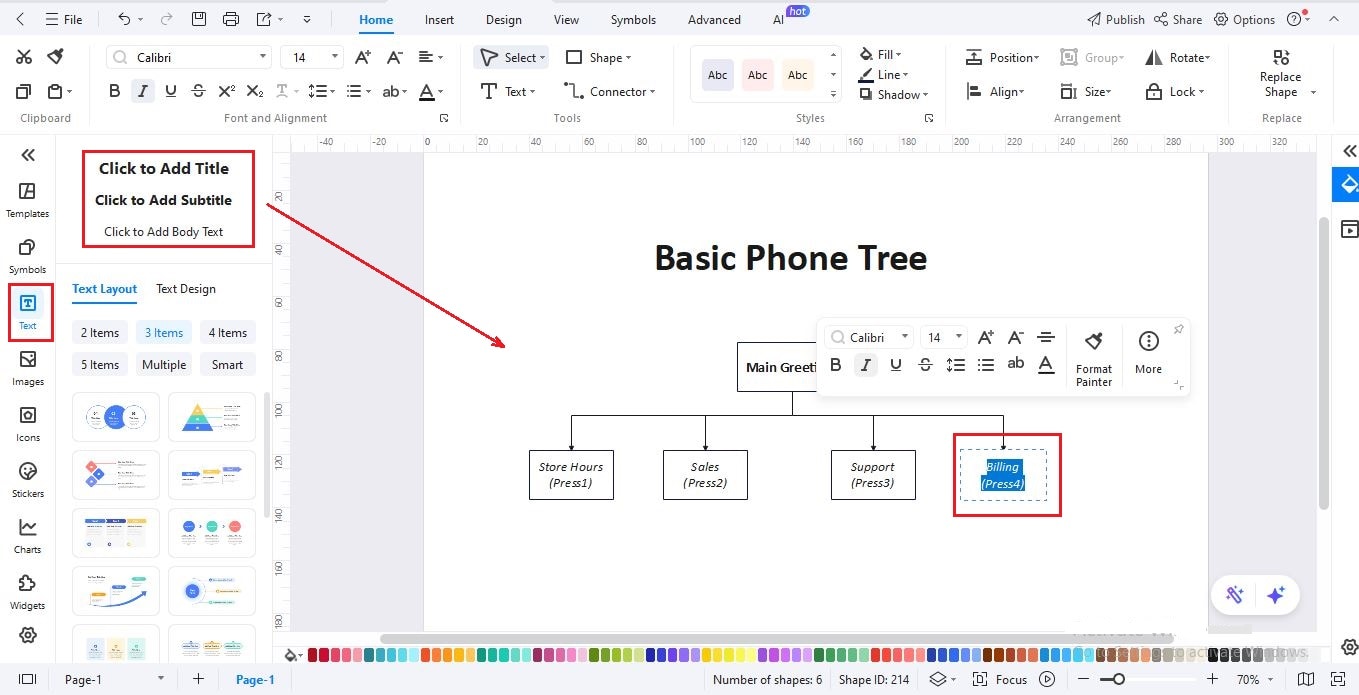This screenshot has height=695, width=1359.
Task: Click the Print icon in title bar
Action: [231, 19]
